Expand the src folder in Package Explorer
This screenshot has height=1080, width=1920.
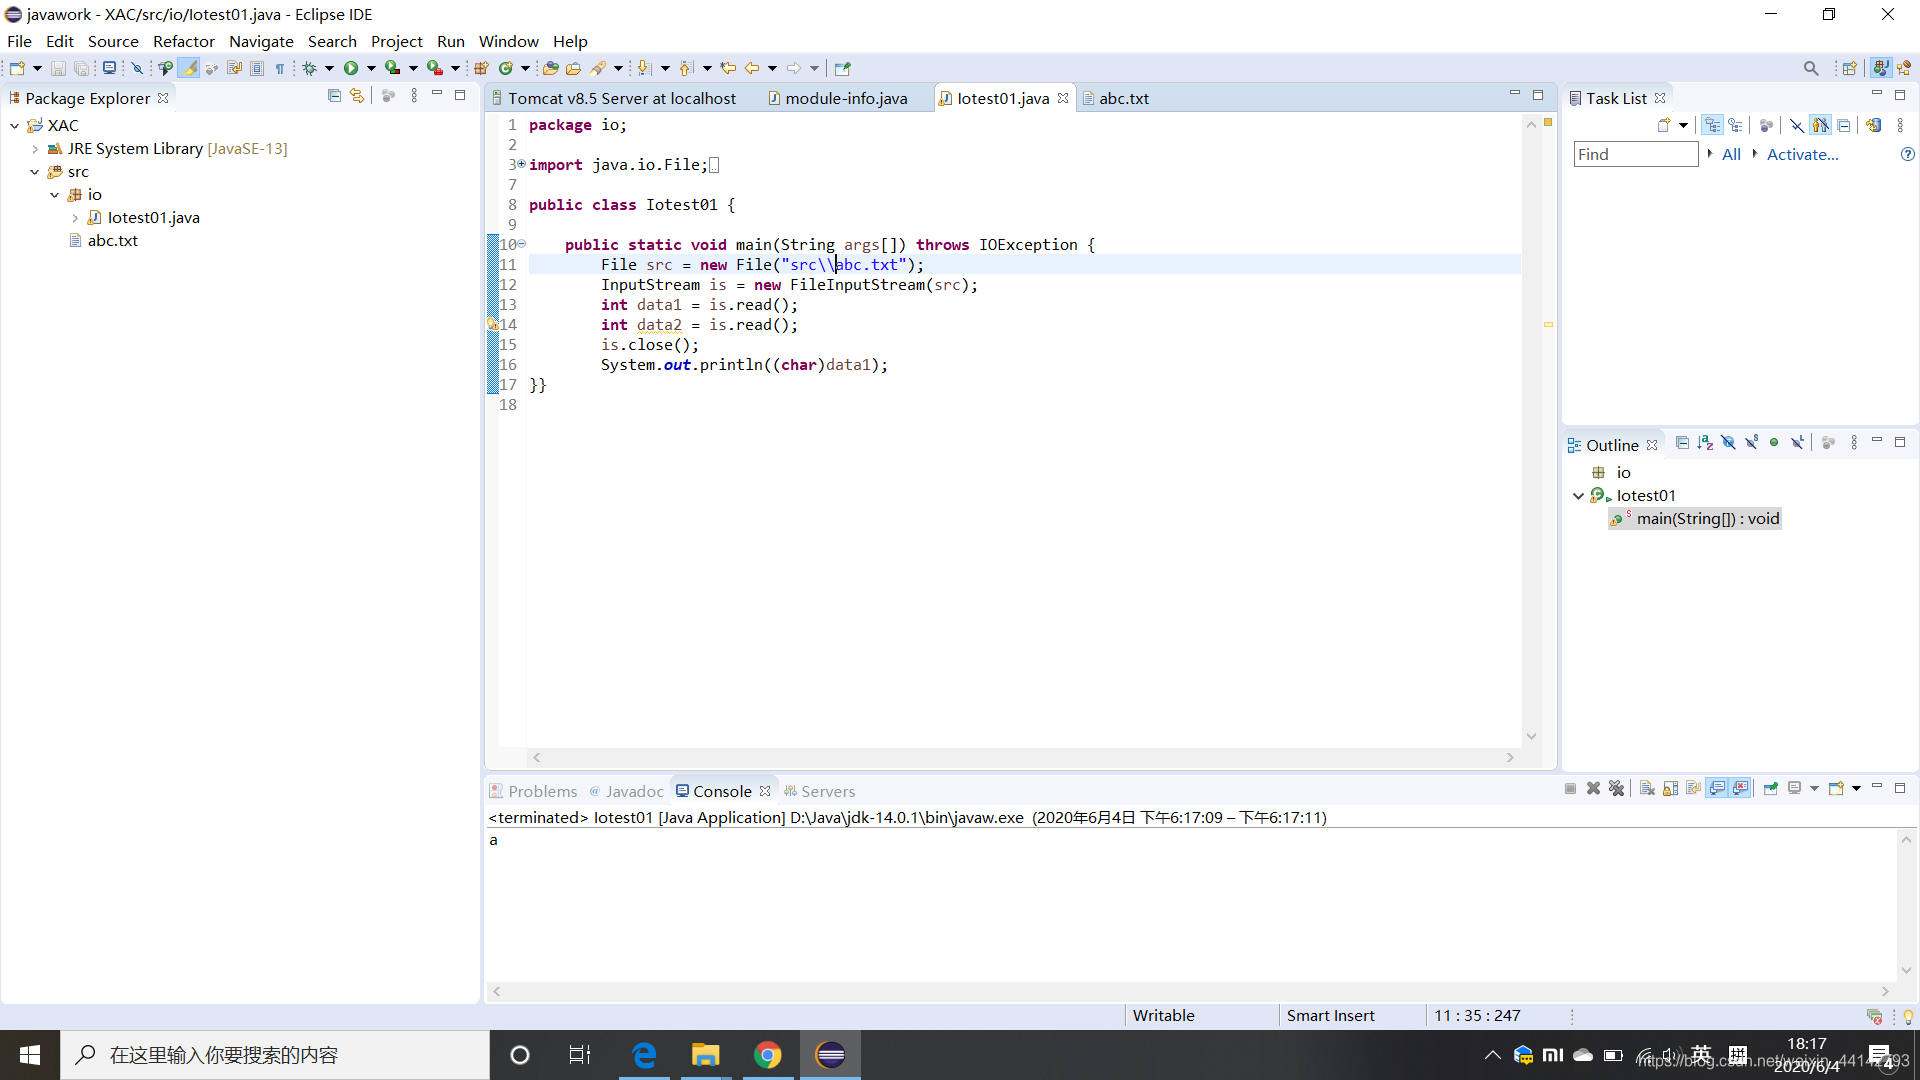coord(33,171)
